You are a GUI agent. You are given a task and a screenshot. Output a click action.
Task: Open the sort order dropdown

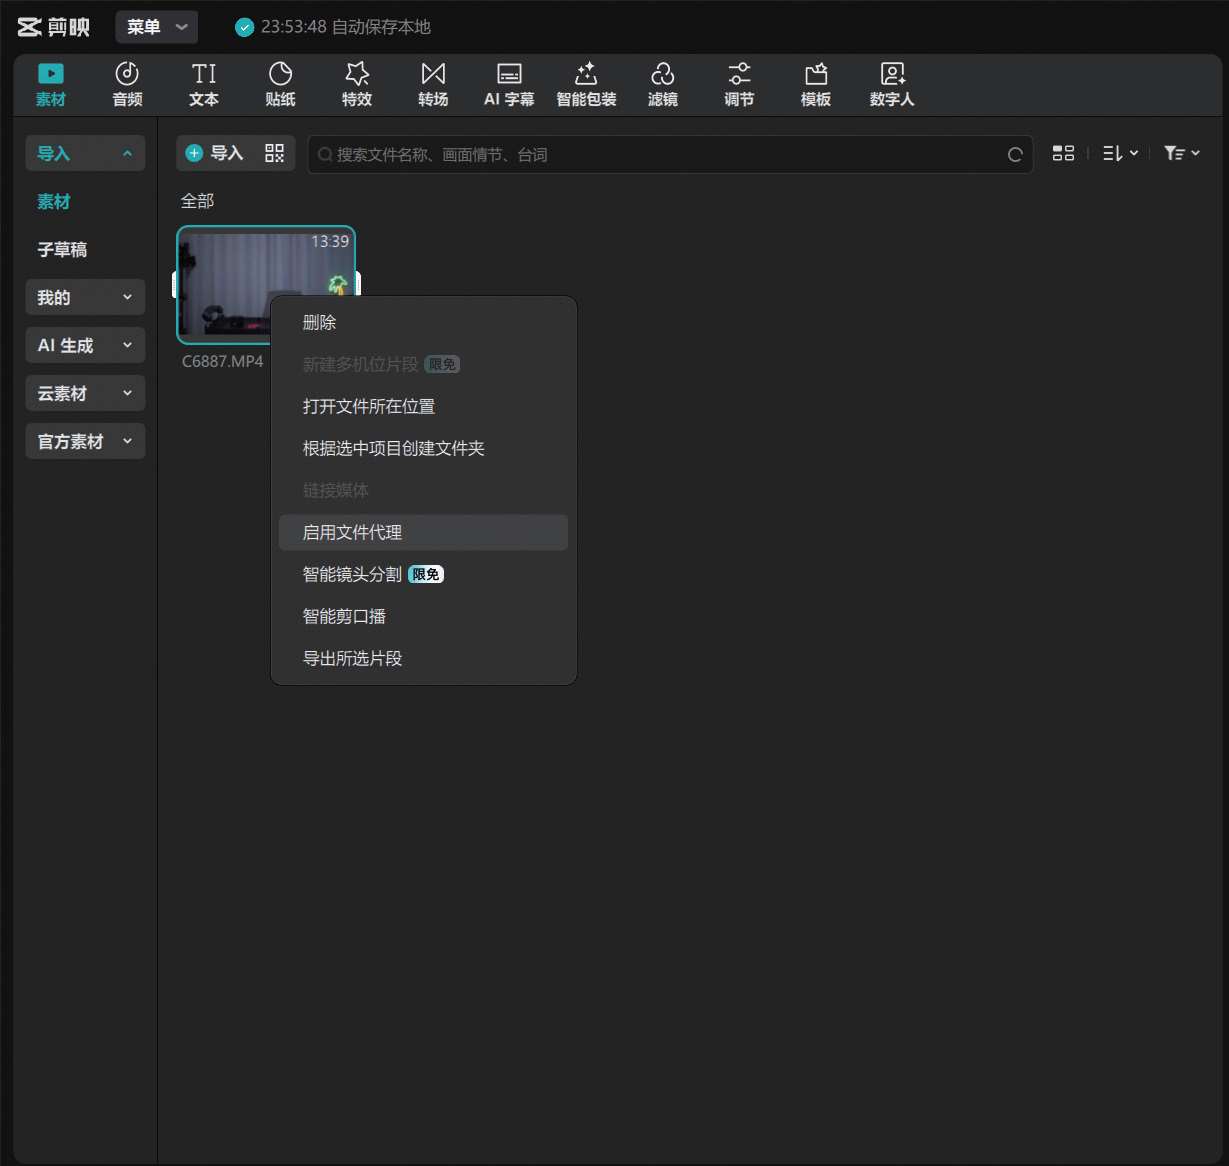coord(1120,153)
